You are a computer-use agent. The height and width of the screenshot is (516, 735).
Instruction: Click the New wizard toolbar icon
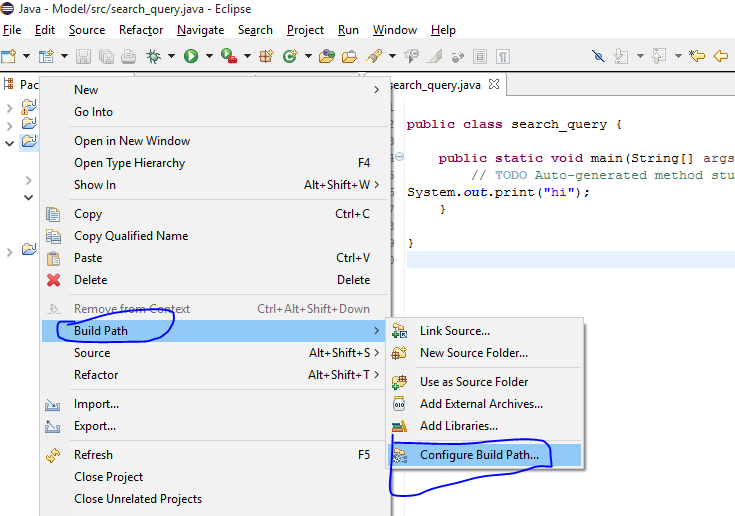coord(9,56)
